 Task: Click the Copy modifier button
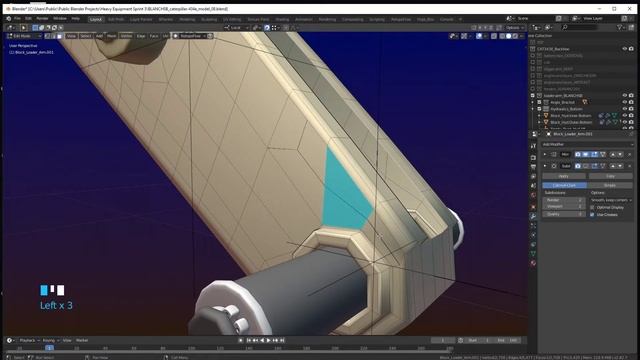pyautogui.click(x=611, y=176)
